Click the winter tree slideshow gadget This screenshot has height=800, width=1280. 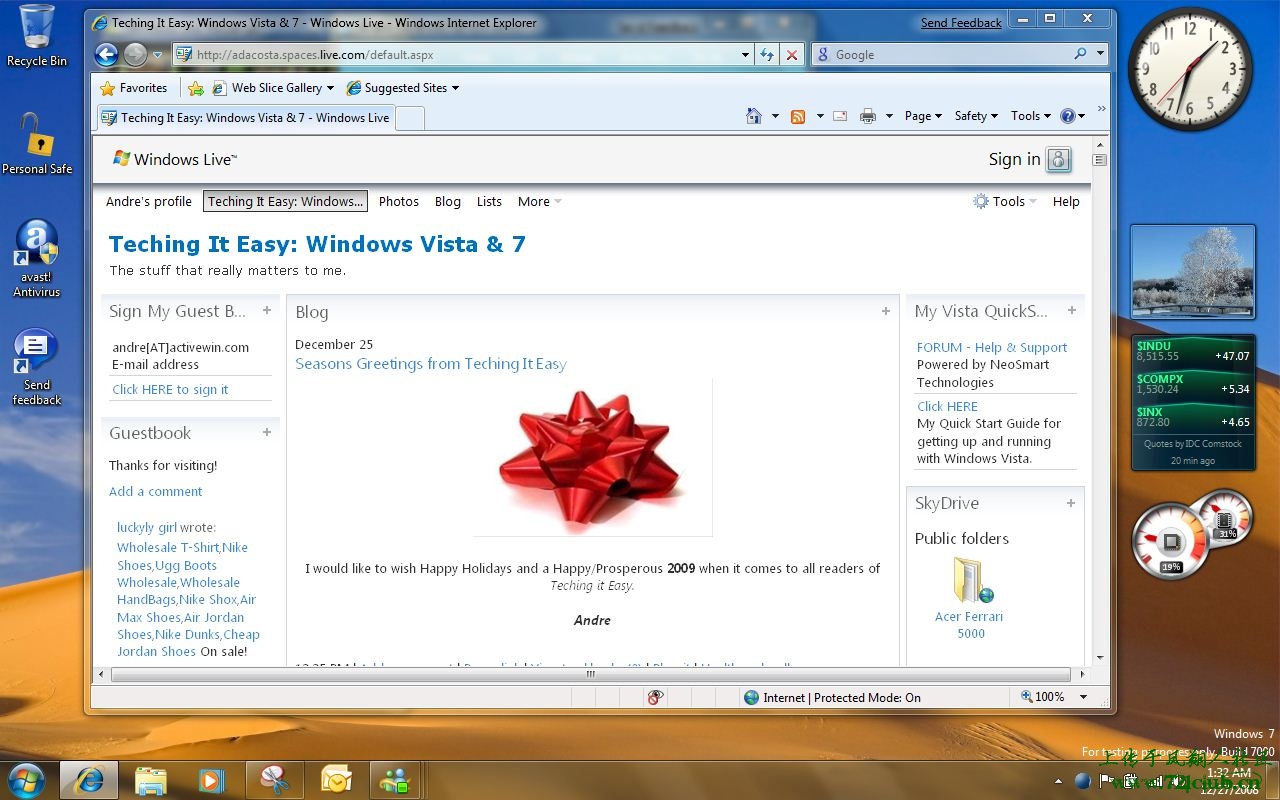click(1192, 272)
